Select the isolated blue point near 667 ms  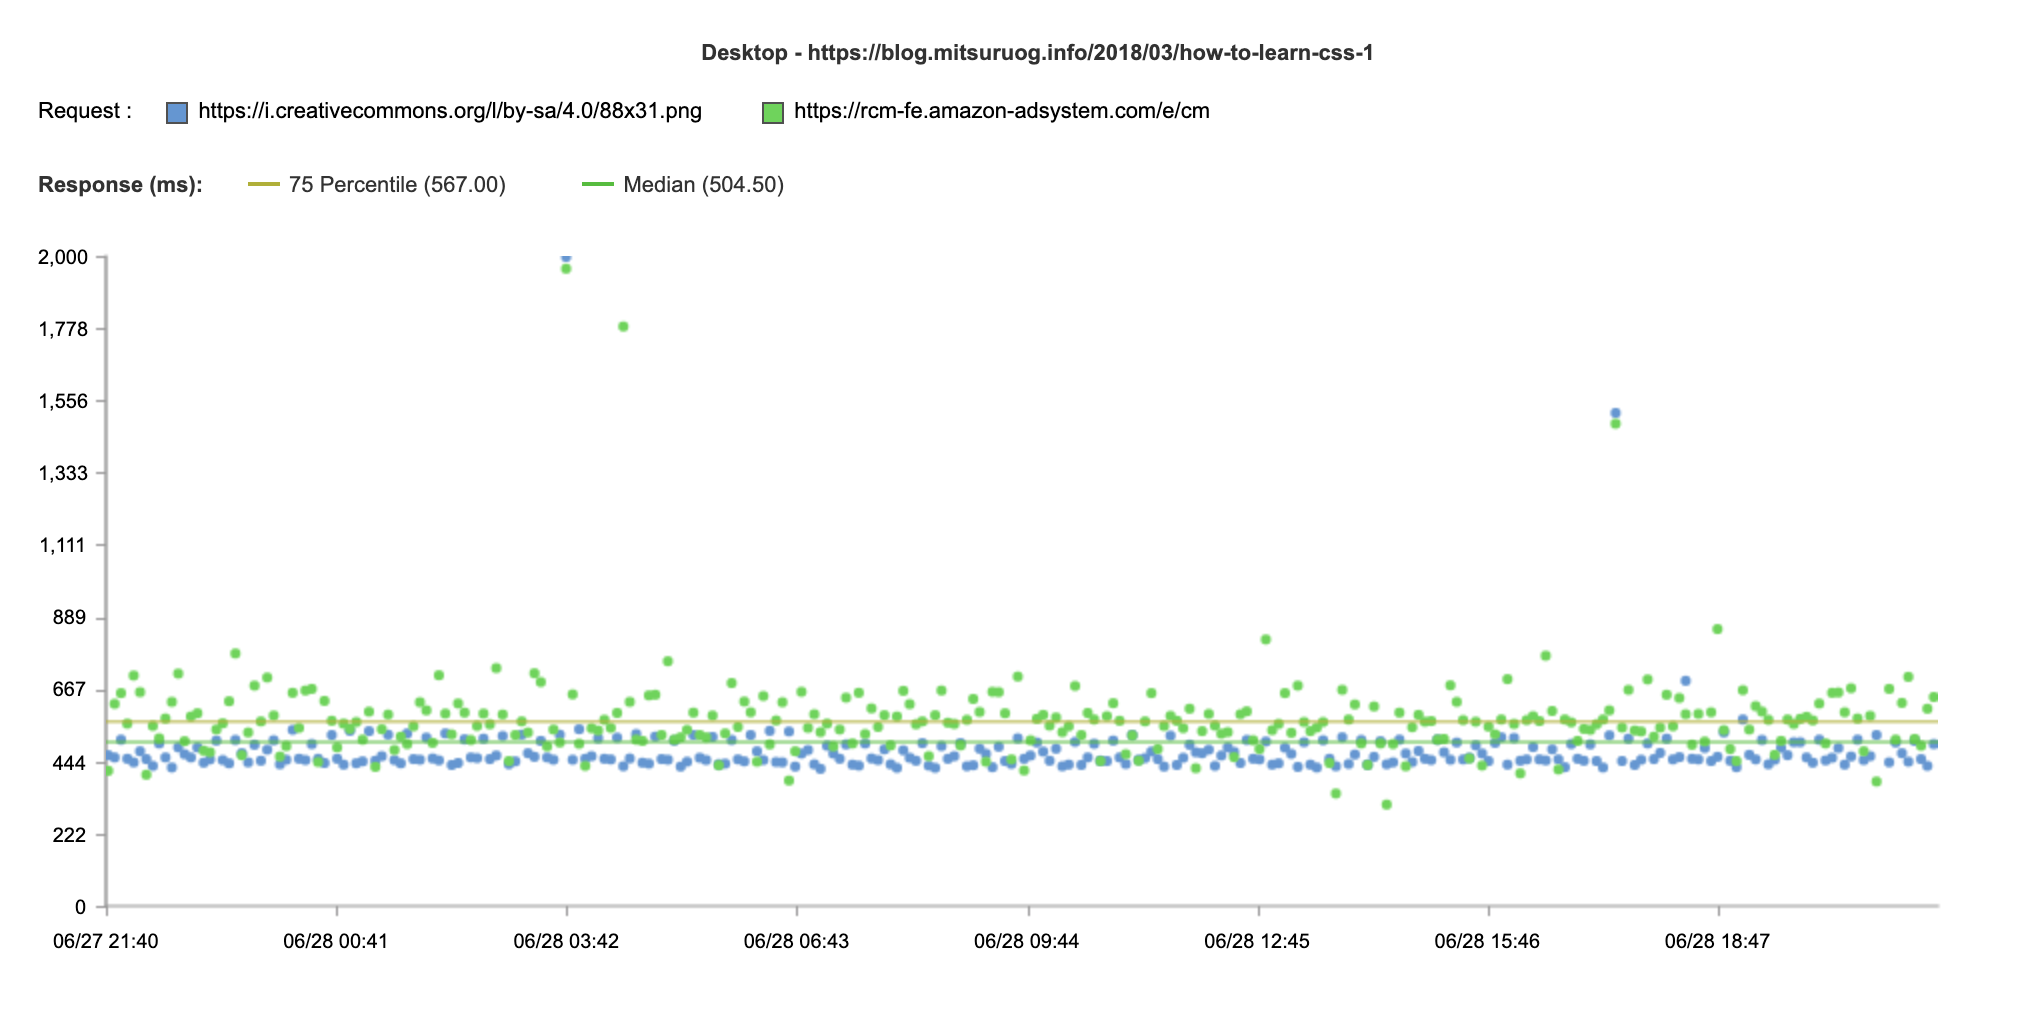(x=1685, y=681)
